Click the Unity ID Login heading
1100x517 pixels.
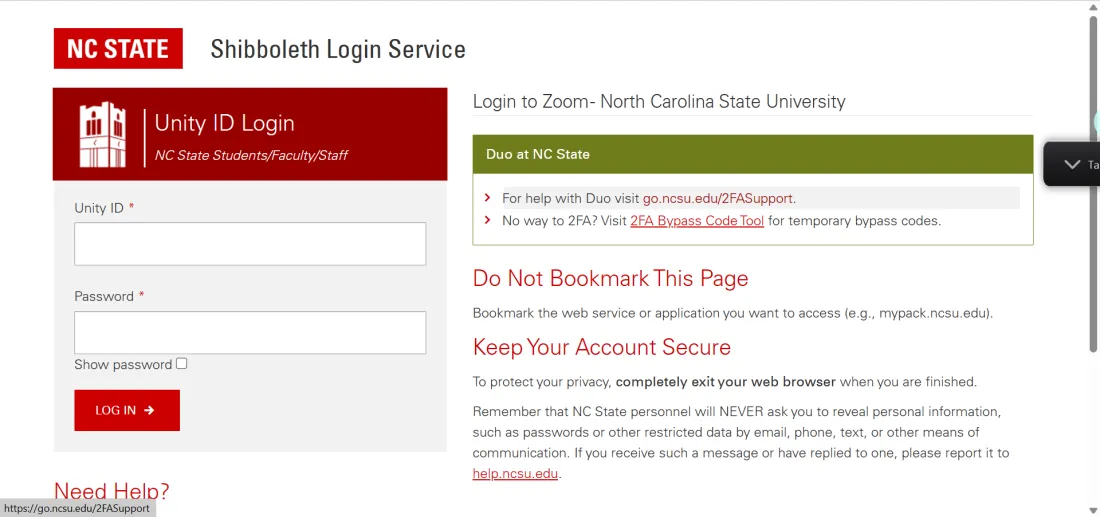pyautogui.click(x=224, y=123)
